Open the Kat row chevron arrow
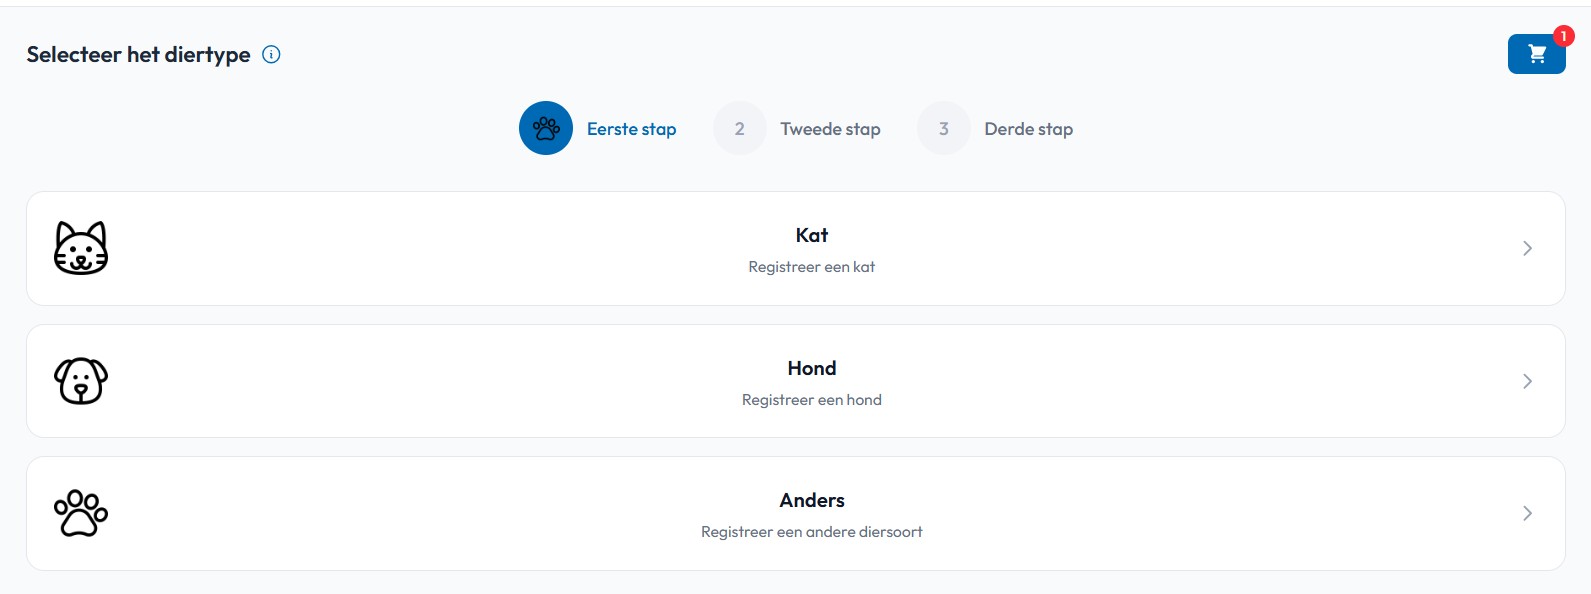 pyautogui.click(x=1527, y=248)
